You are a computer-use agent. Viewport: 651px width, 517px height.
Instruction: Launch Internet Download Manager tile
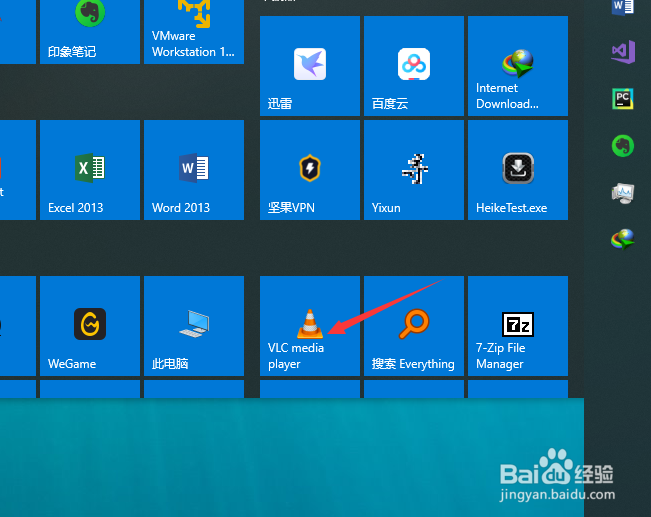(518, 66)
